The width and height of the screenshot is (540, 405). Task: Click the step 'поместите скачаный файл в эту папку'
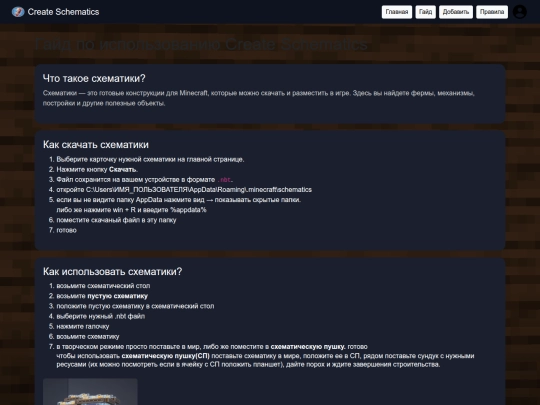pyautogui.click(x=116, y=220)
